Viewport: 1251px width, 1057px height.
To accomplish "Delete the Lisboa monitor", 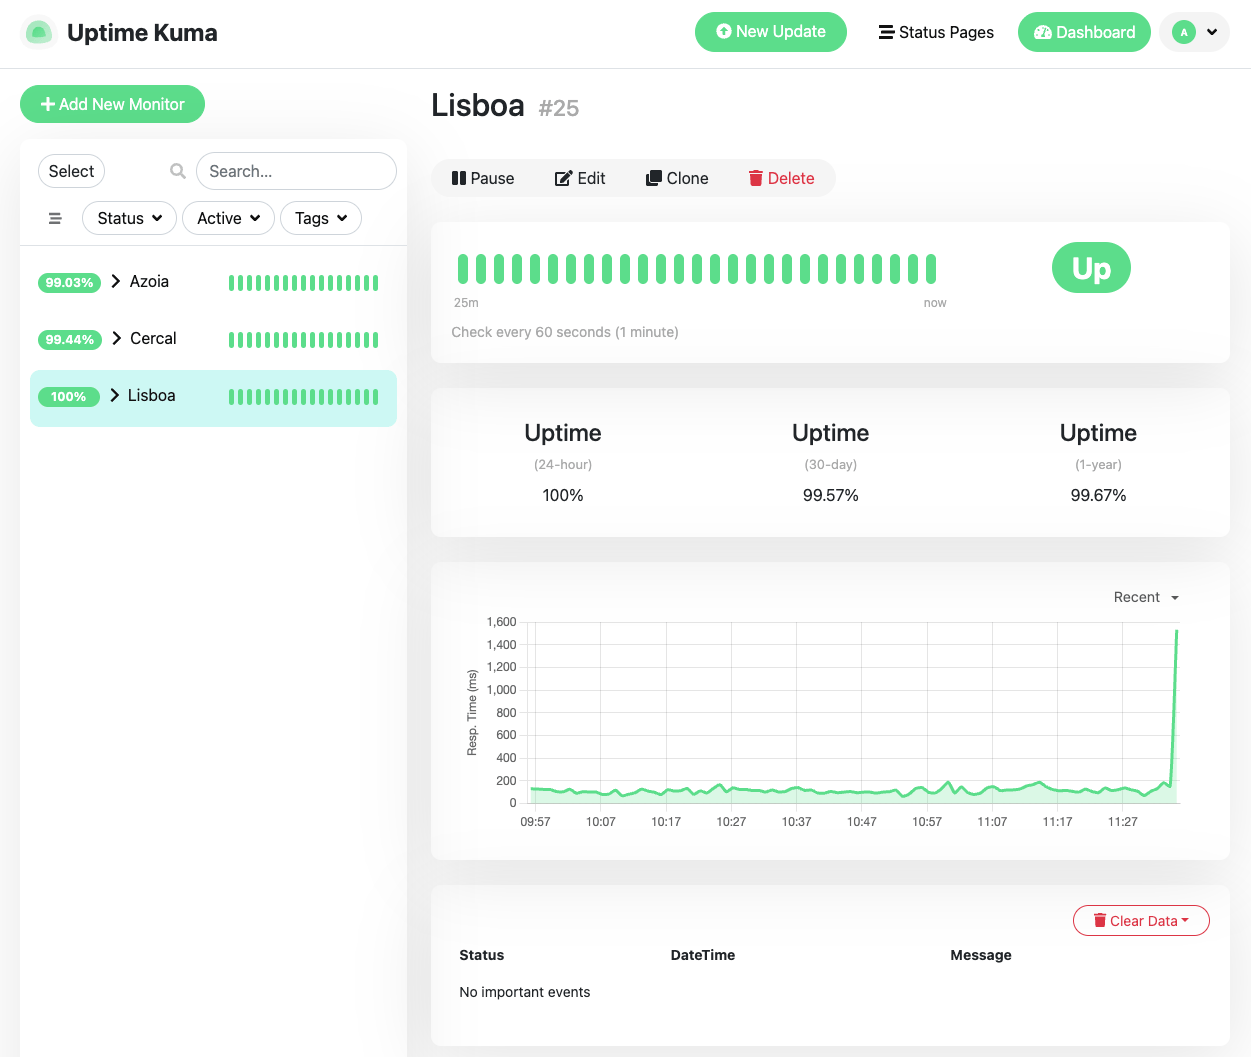I will coord(781,178).
